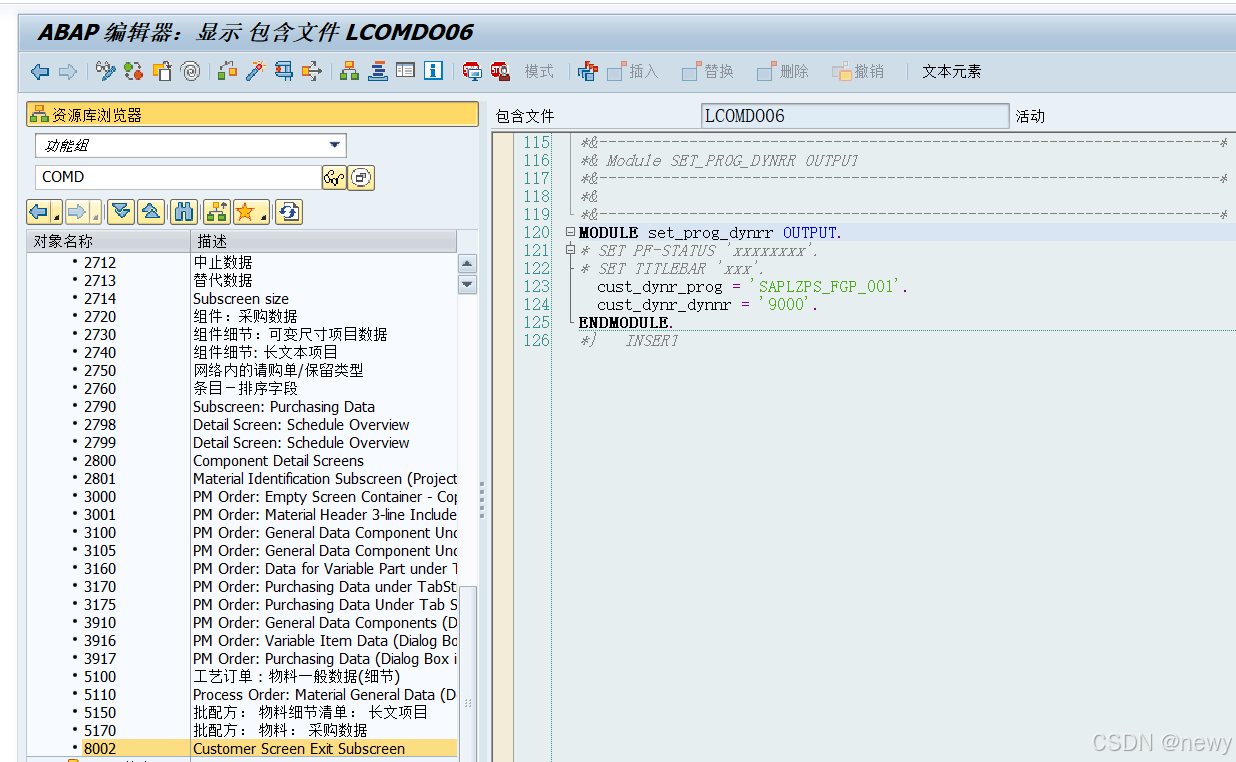
Task: Click the Display/Change pencil-glasses icon
Action: point(105,71)
